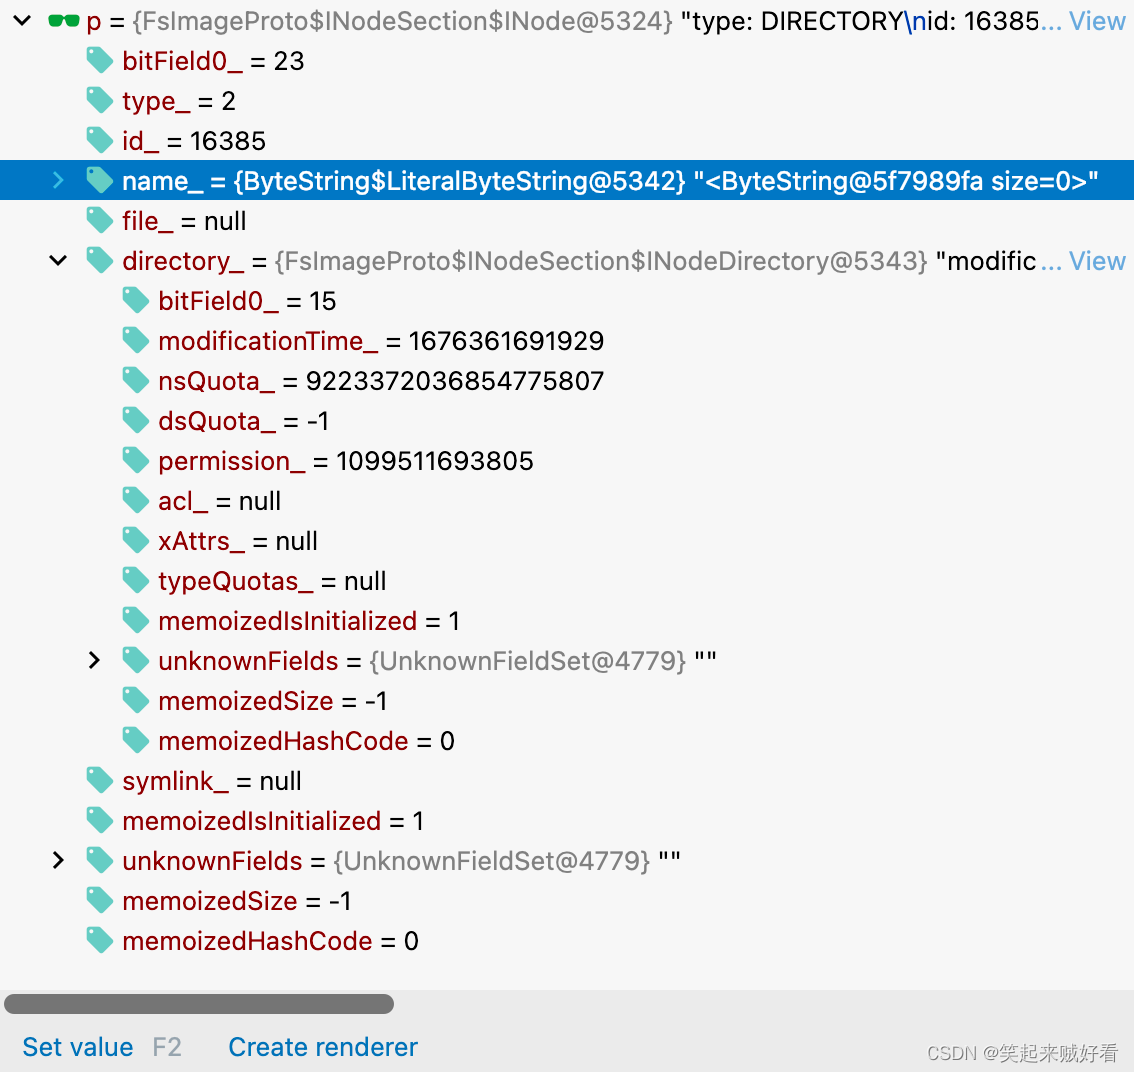Click the tag icon of the name_ field
Screen dimensions: 1134x1072
click(100, 180)
